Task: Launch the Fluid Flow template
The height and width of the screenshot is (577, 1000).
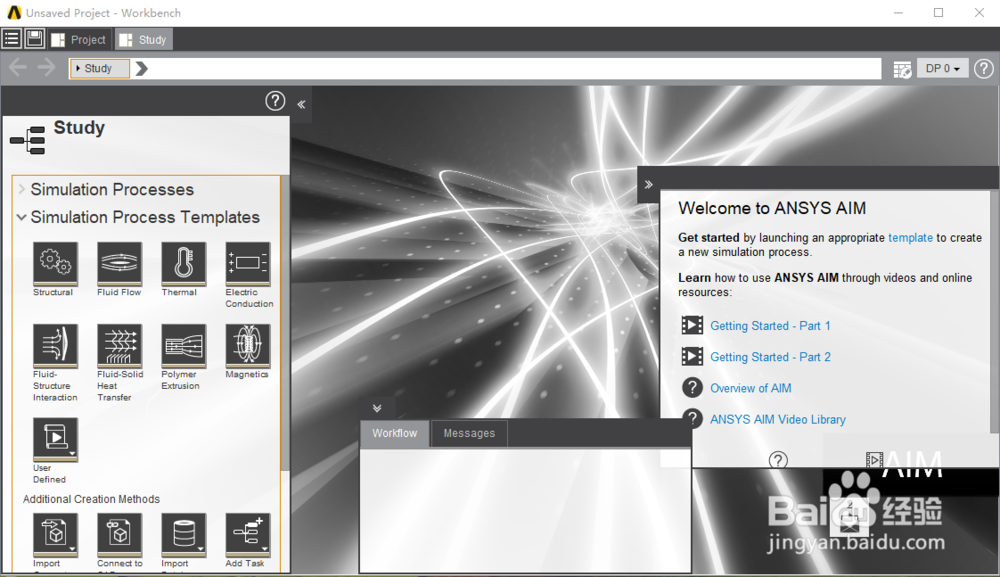Action: (x=119, y=263)
